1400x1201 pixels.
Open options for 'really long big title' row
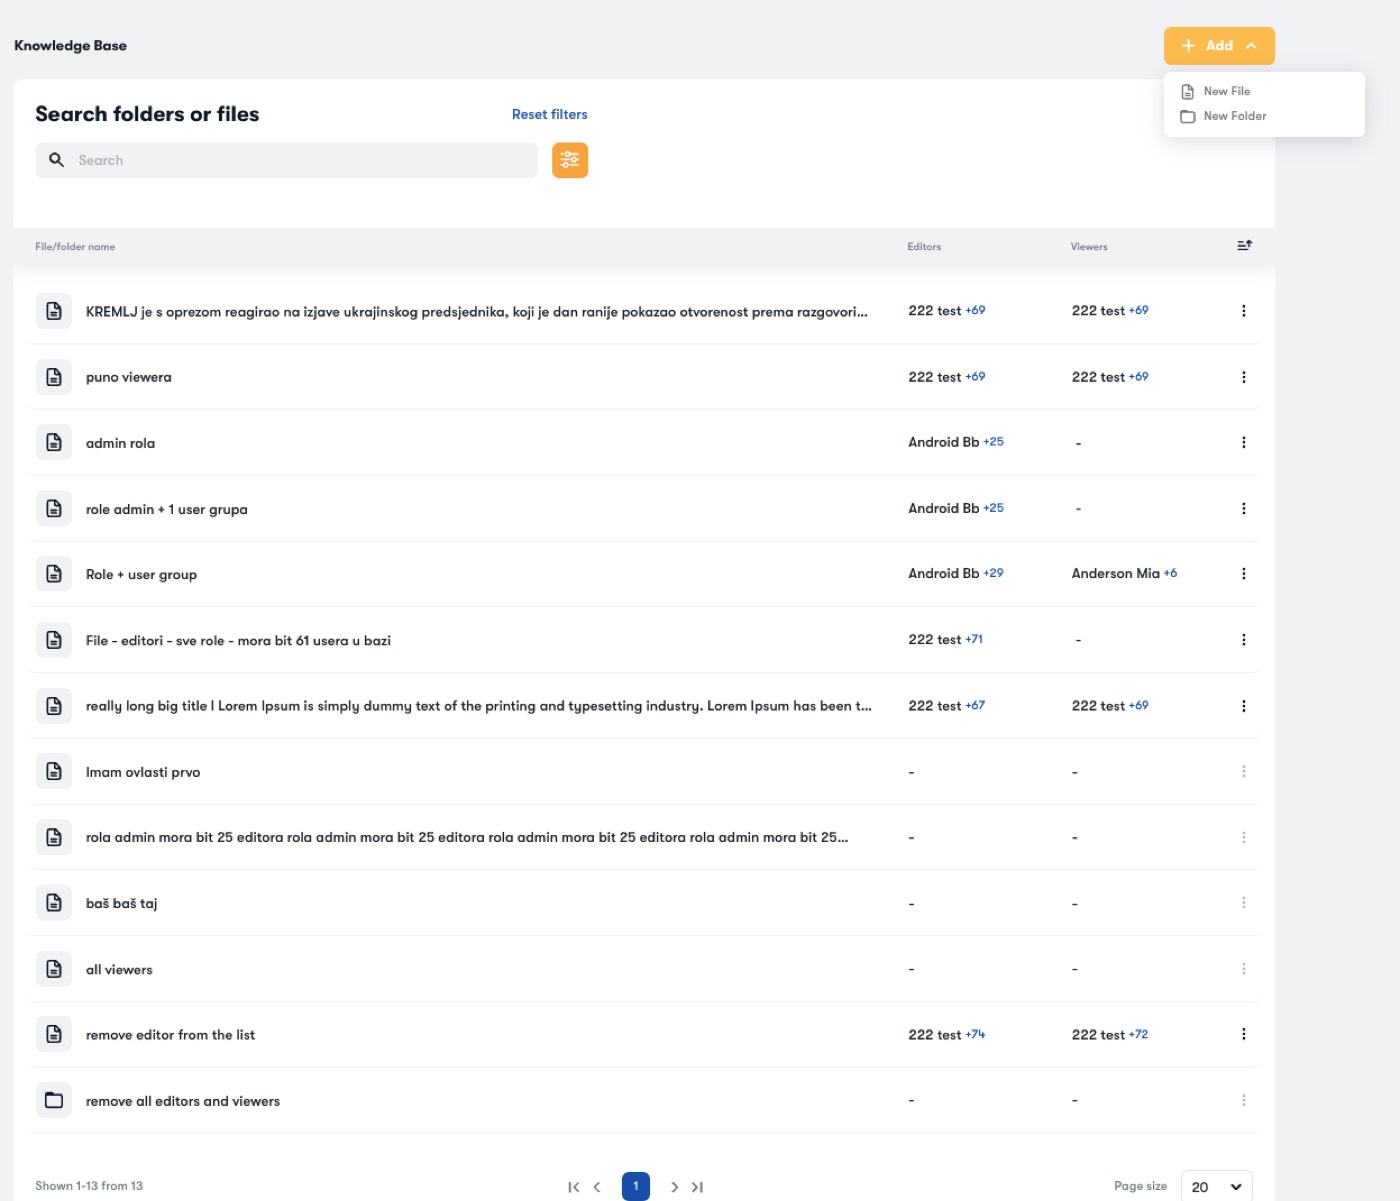click(x=1244, y=706)
